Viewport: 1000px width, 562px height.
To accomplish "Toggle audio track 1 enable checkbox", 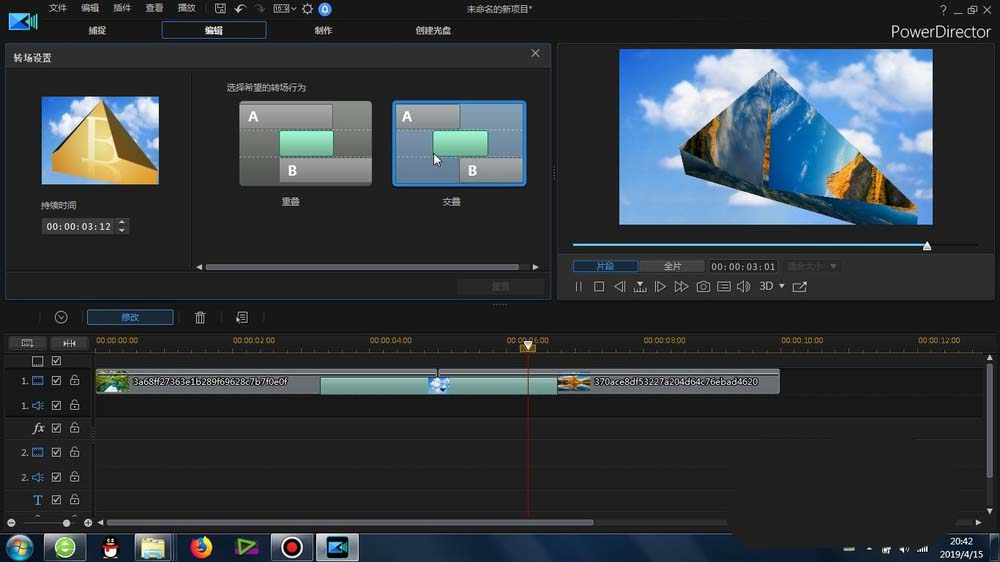I will click(56, 405).
